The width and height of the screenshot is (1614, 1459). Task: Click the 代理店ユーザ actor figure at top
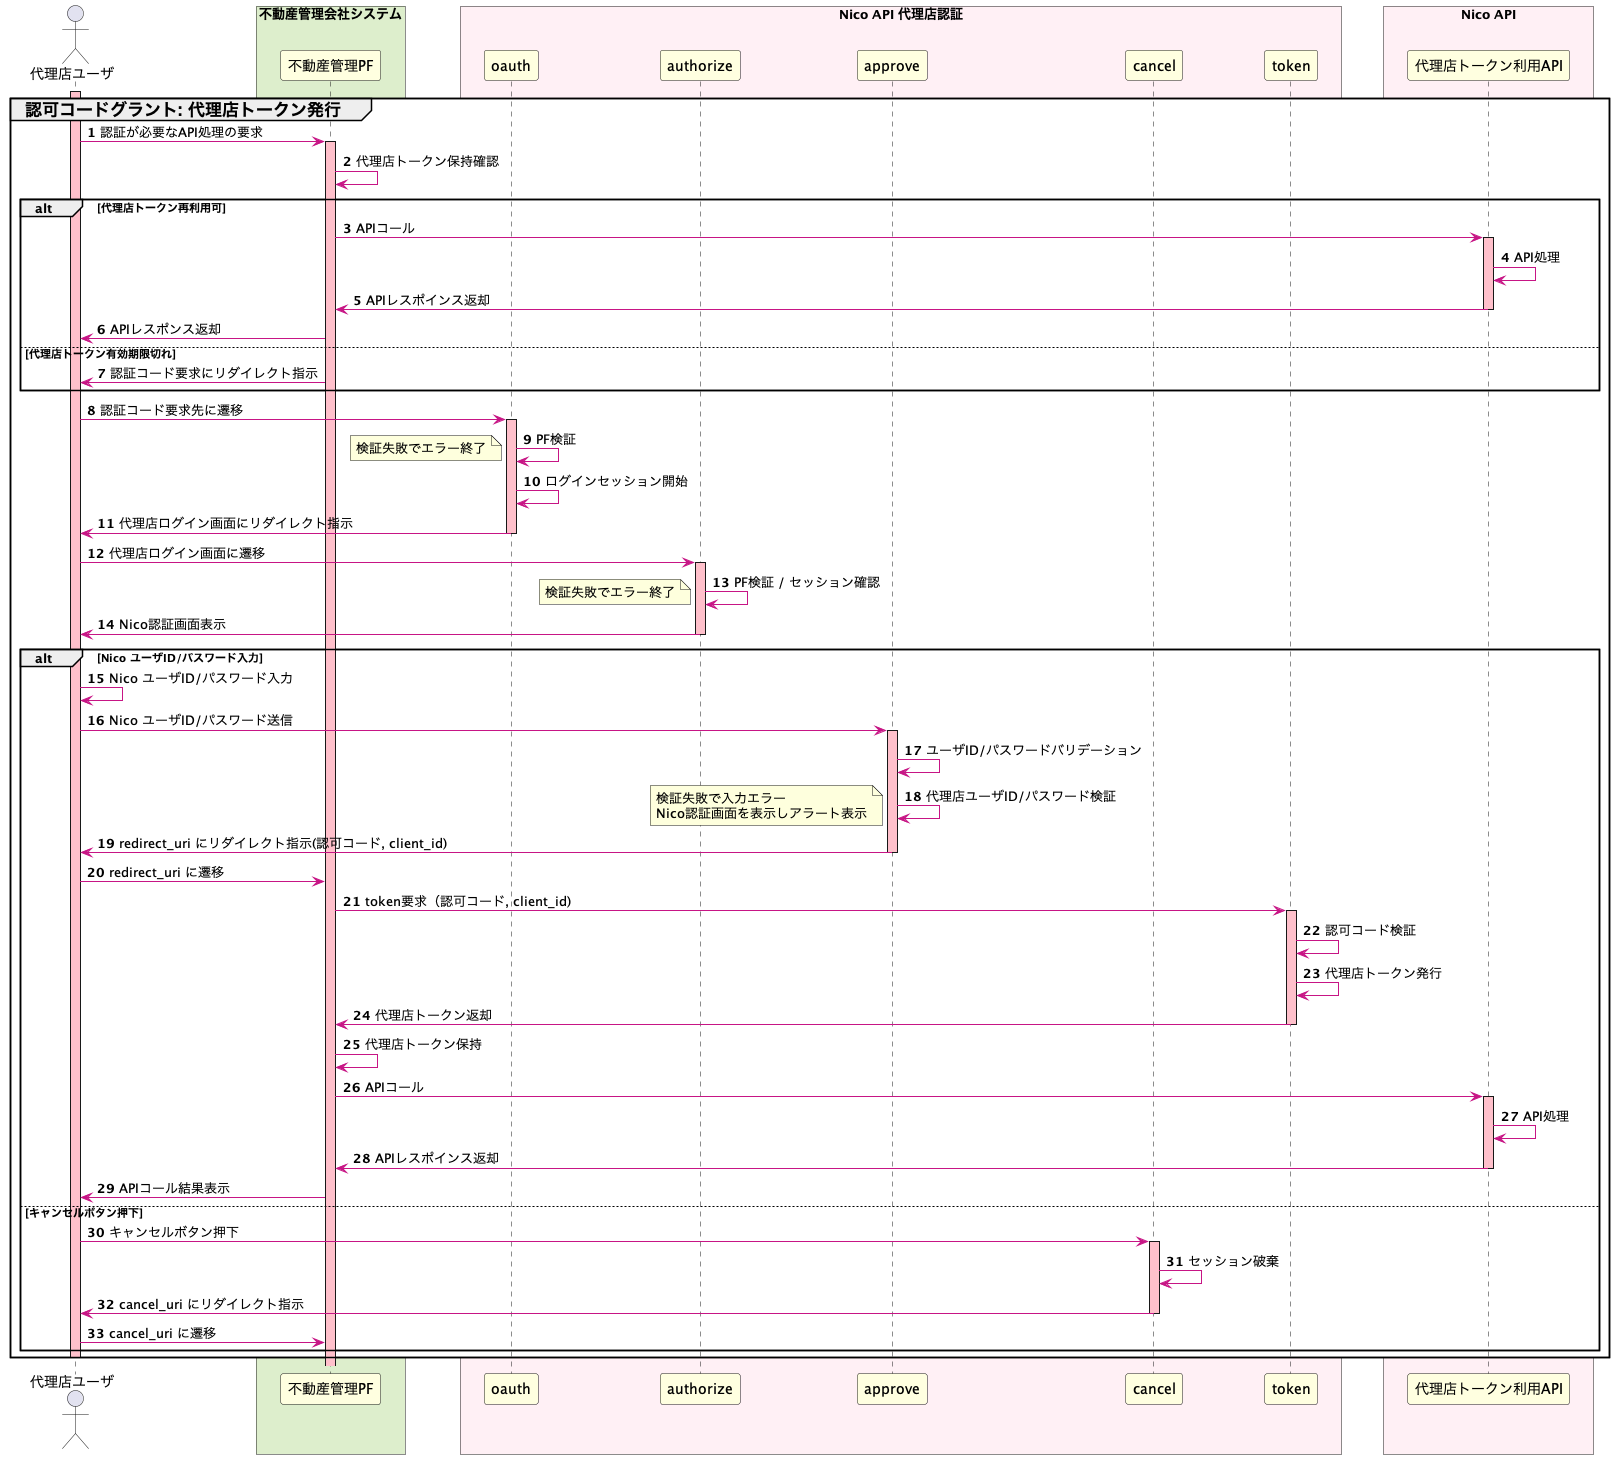click(x=75, y=34)
